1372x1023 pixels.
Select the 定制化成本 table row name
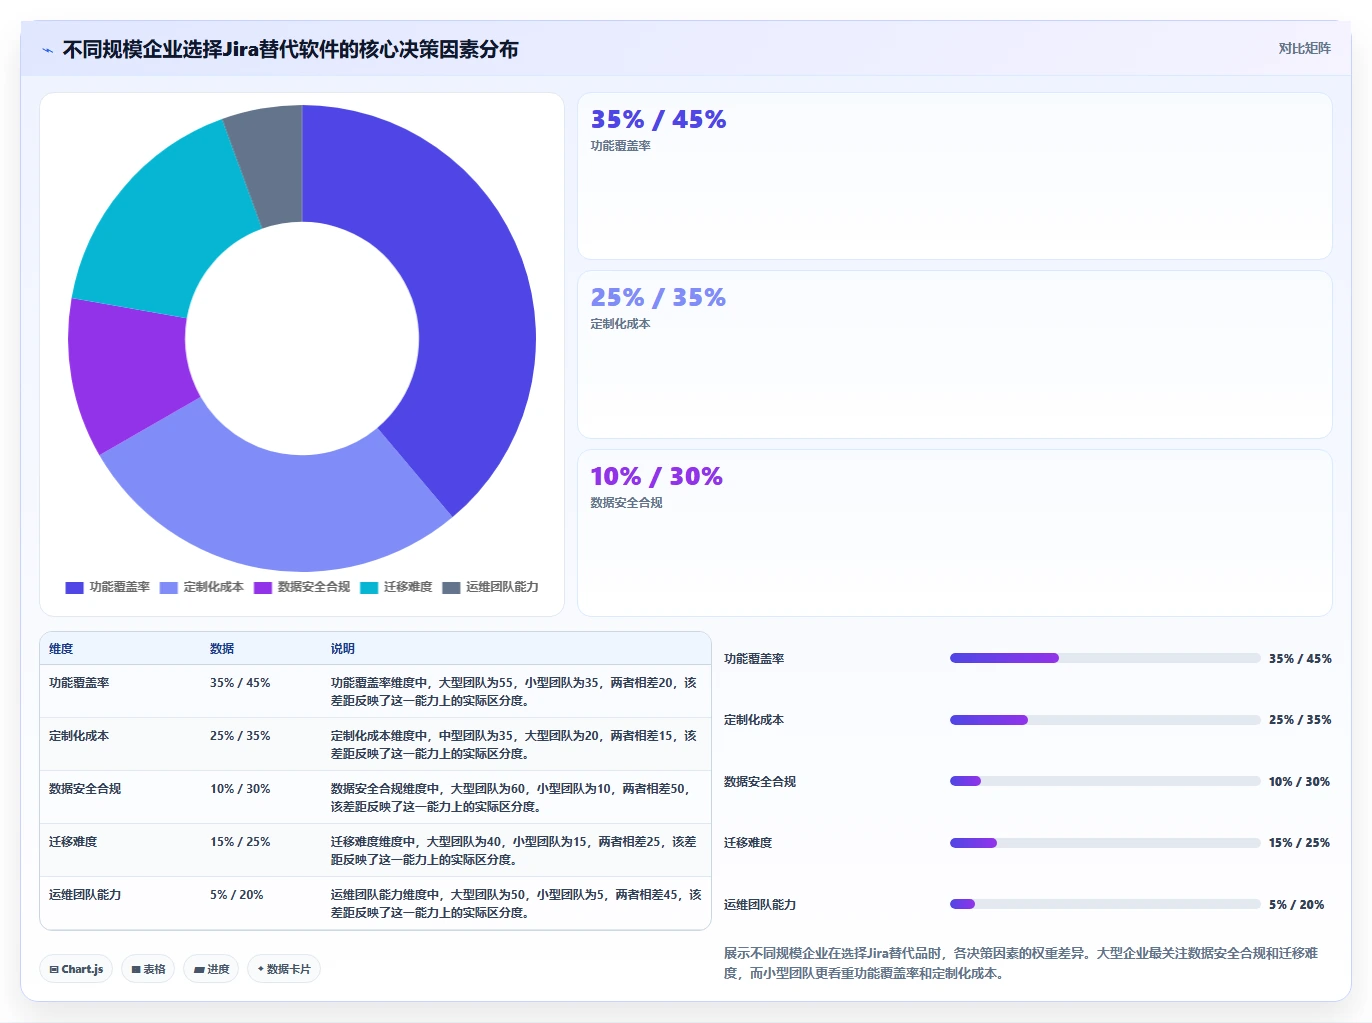click(x=79, y=736)
